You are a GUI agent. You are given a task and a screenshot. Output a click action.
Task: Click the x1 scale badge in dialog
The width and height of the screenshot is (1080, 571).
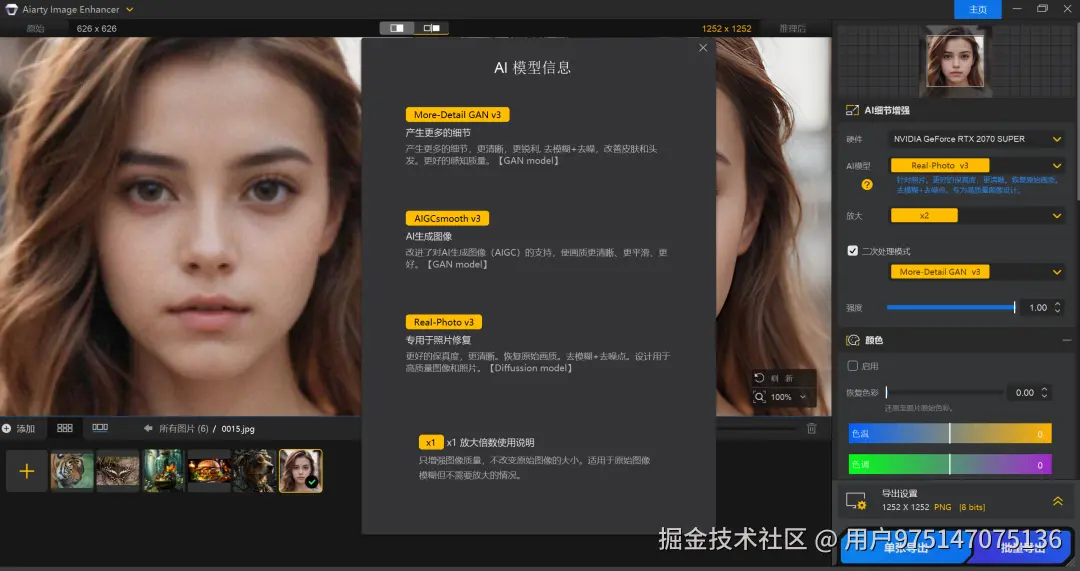pos(430,442)
